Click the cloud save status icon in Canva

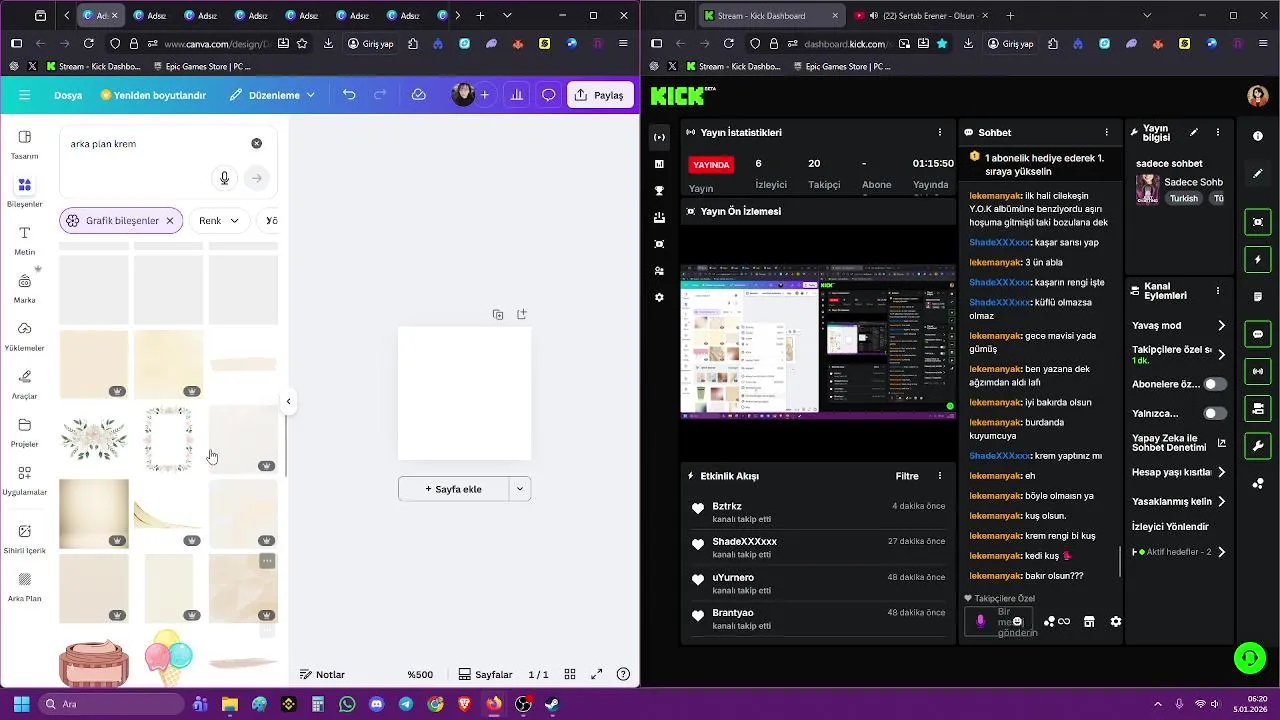point(419,95)
